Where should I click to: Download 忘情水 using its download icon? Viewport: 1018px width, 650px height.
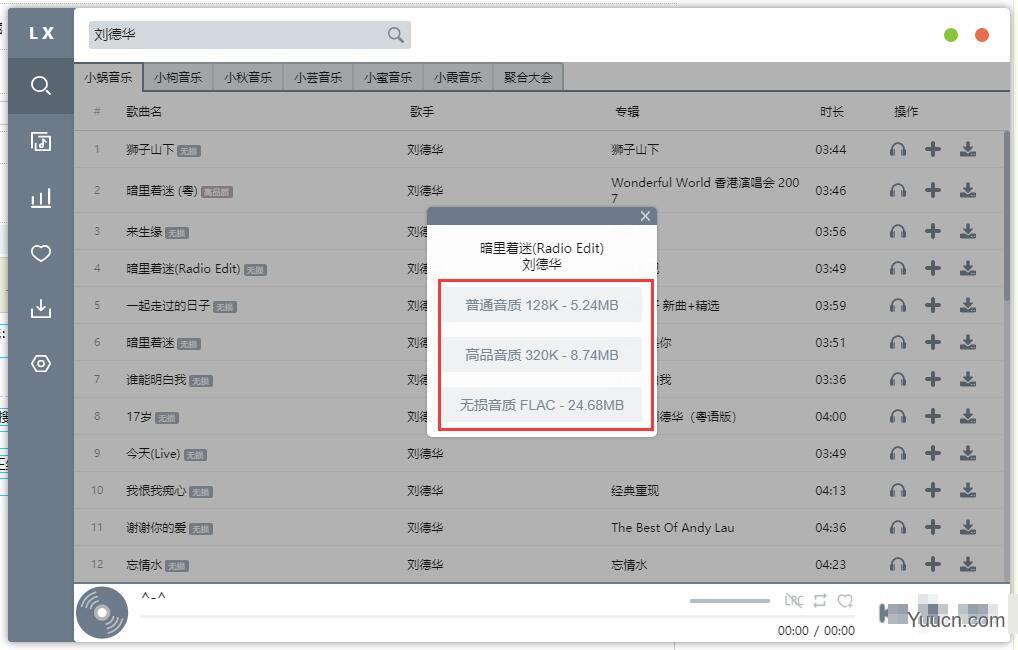(968, 564)
